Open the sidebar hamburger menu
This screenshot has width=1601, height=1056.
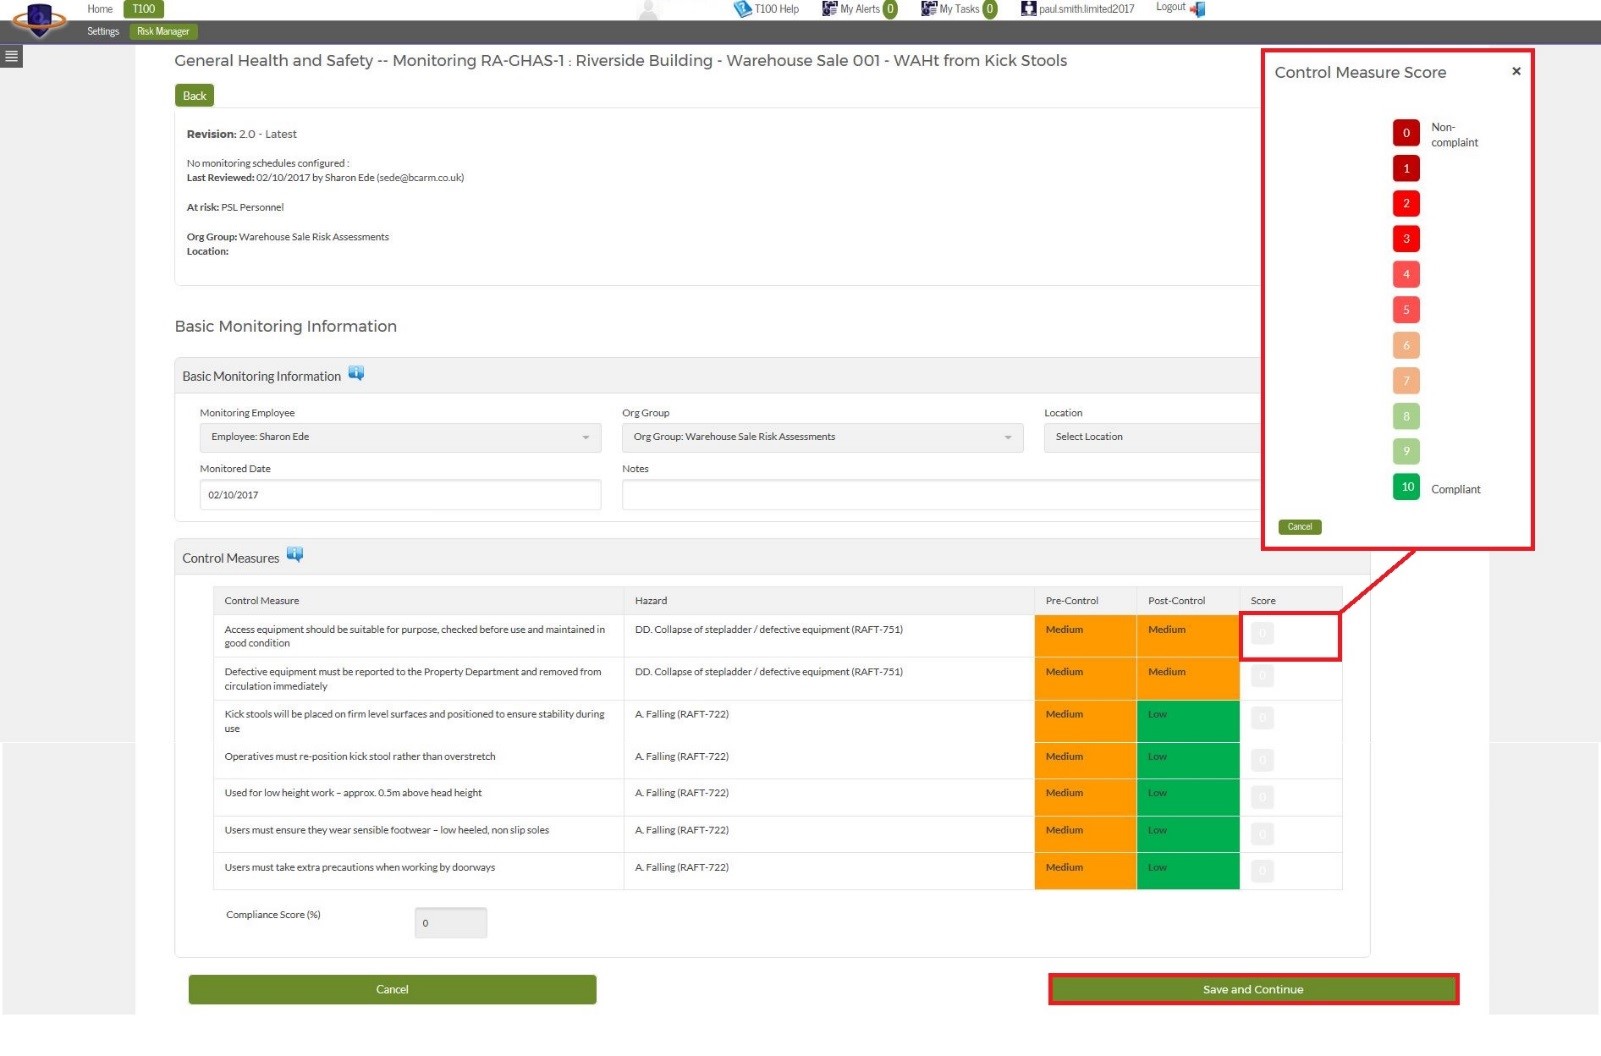(x=11, y=57)
